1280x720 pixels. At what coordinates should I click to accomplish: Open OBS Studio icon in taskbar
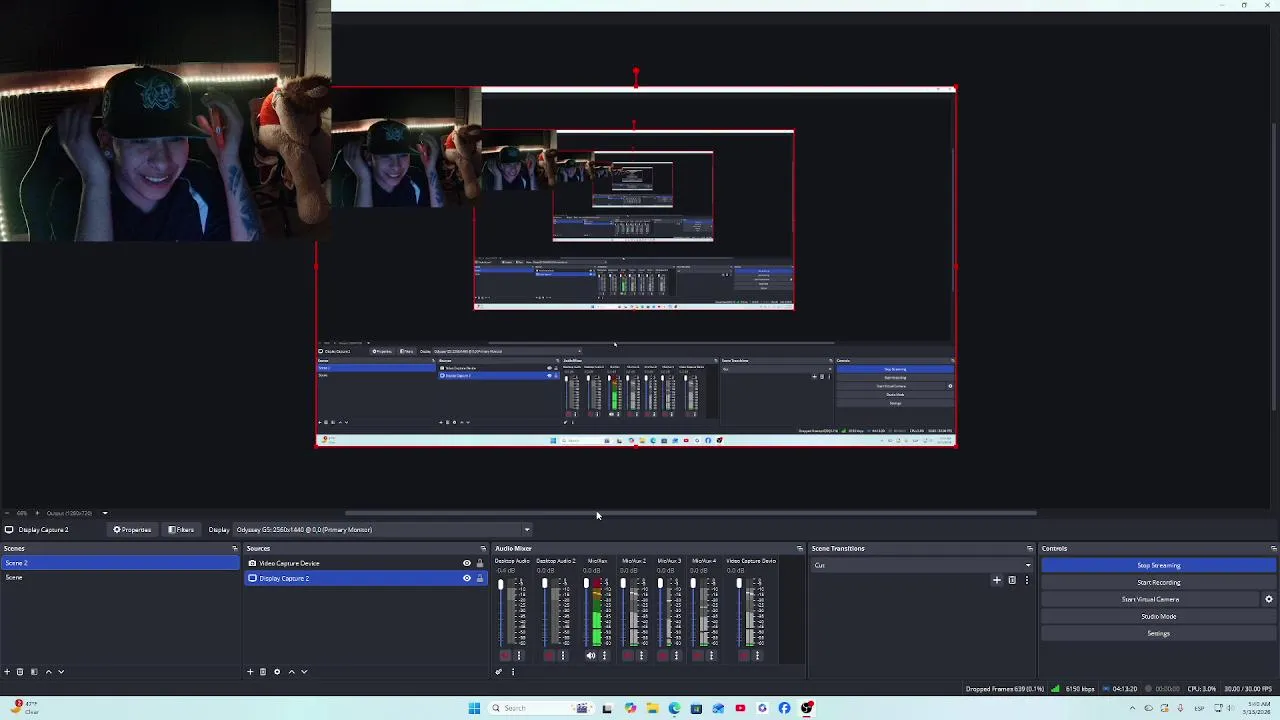click(x=807, y=708)
